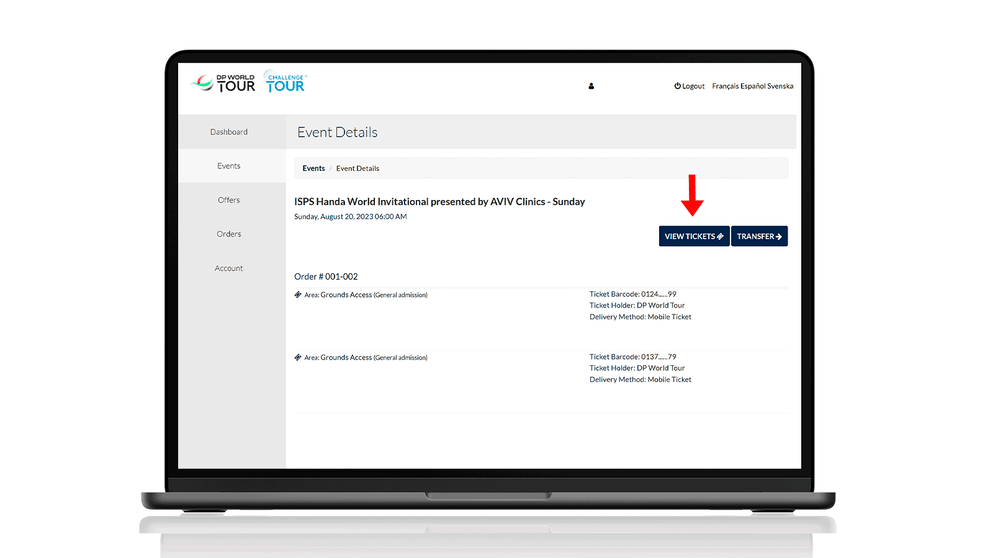Click the ticket icon beside barcode 0137 row
The image size is (993, 558).
point(298,357)
